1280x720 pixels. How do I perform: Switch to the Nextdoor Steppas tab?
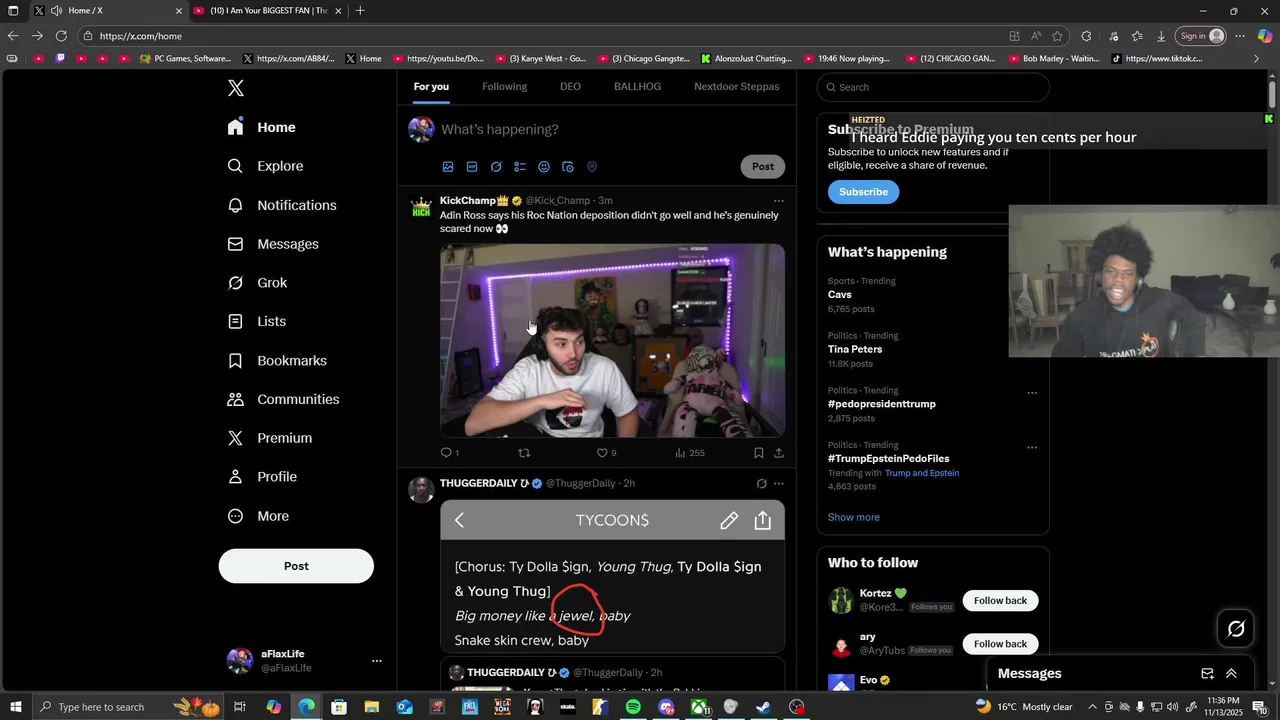[737, 87]
